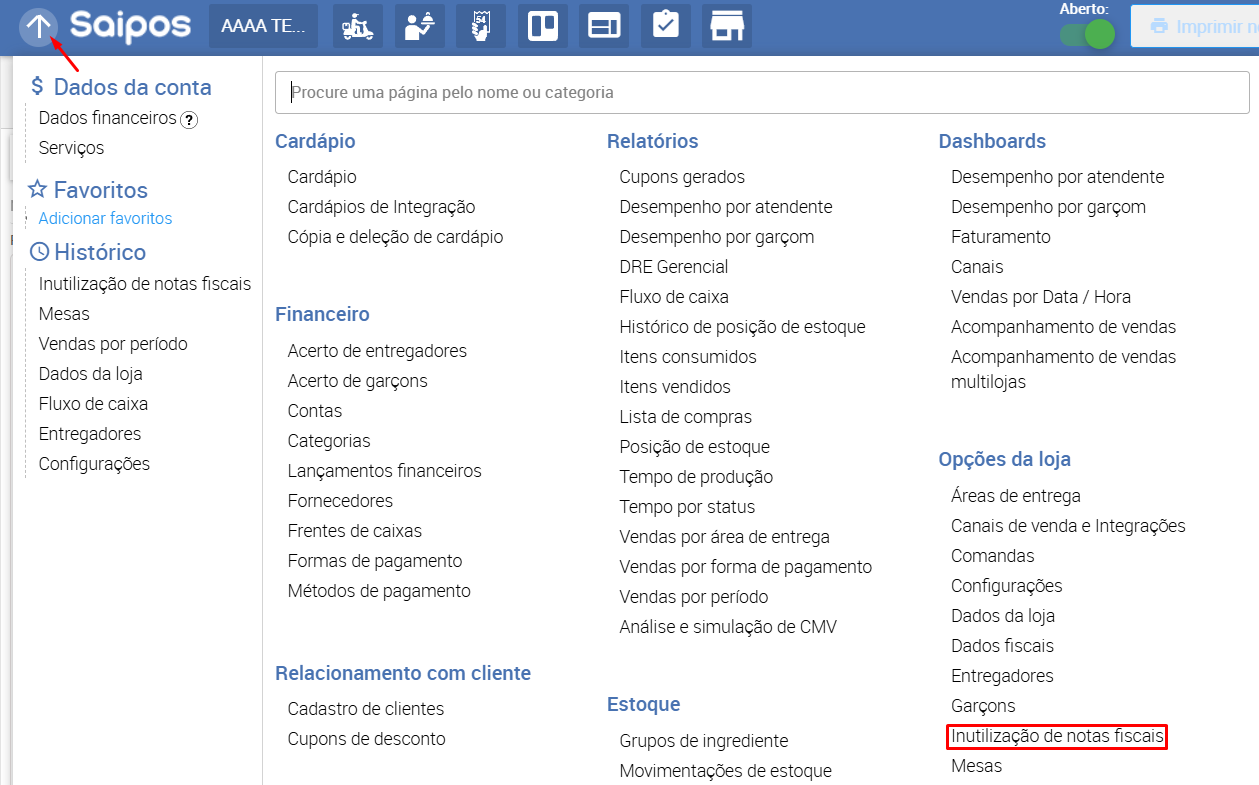Open the AAAA TE... store selector

click(x=263, y=27)
